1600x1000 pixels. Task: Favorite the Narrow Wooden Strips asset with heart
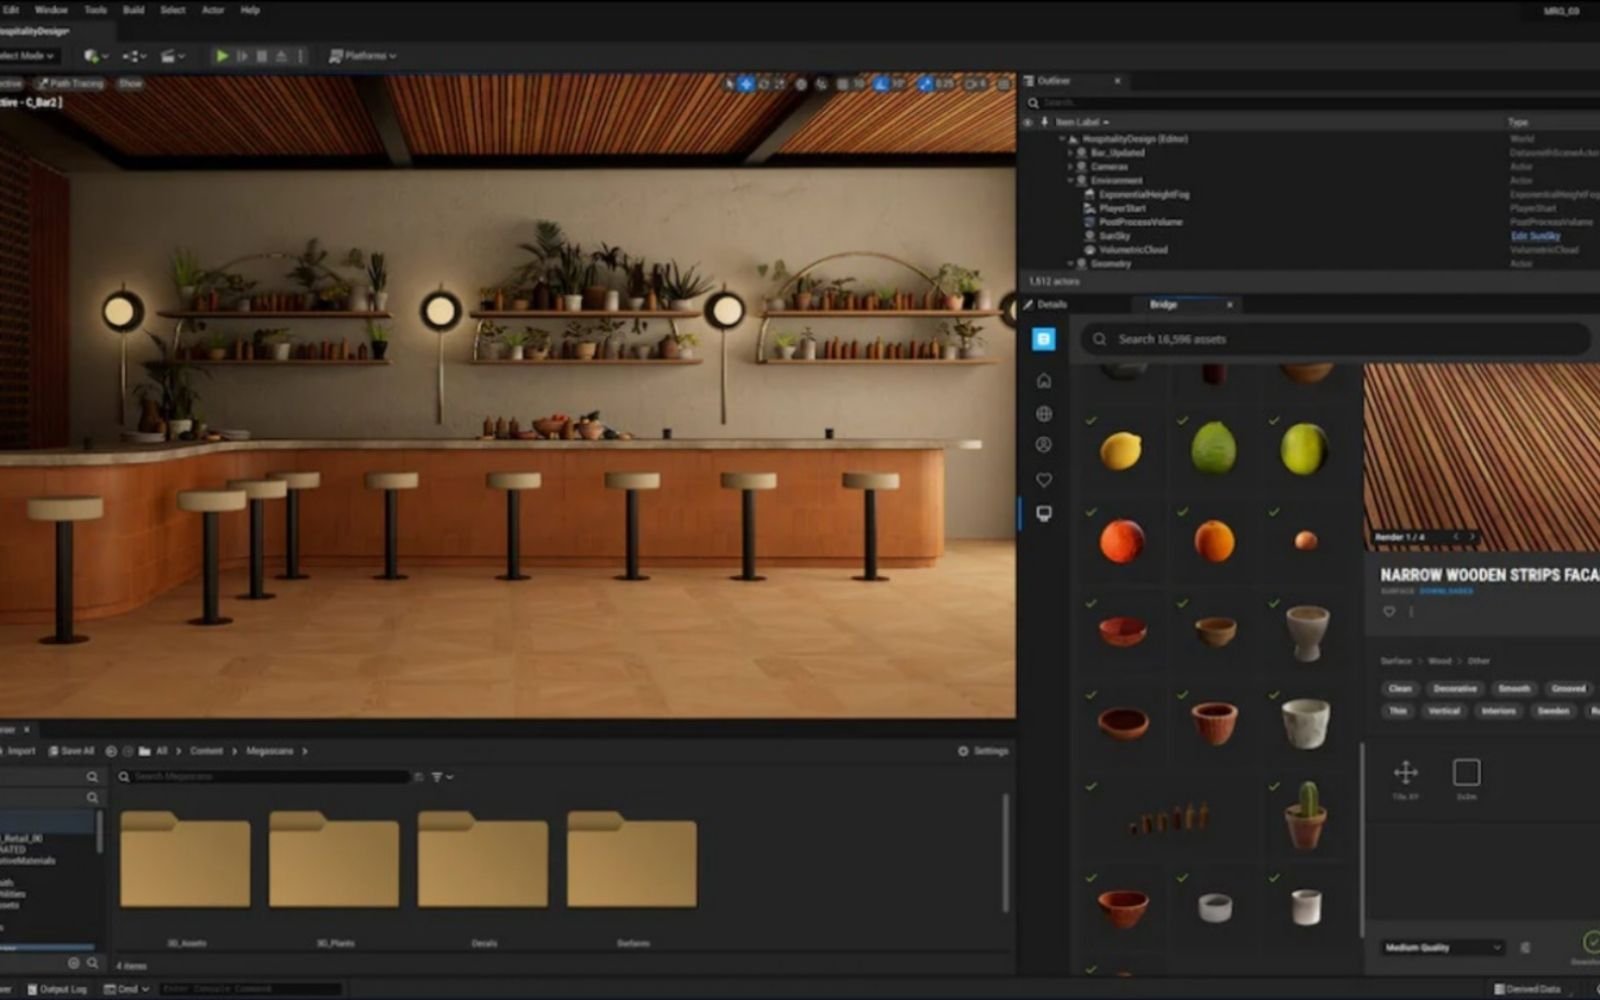[1389, 612]
